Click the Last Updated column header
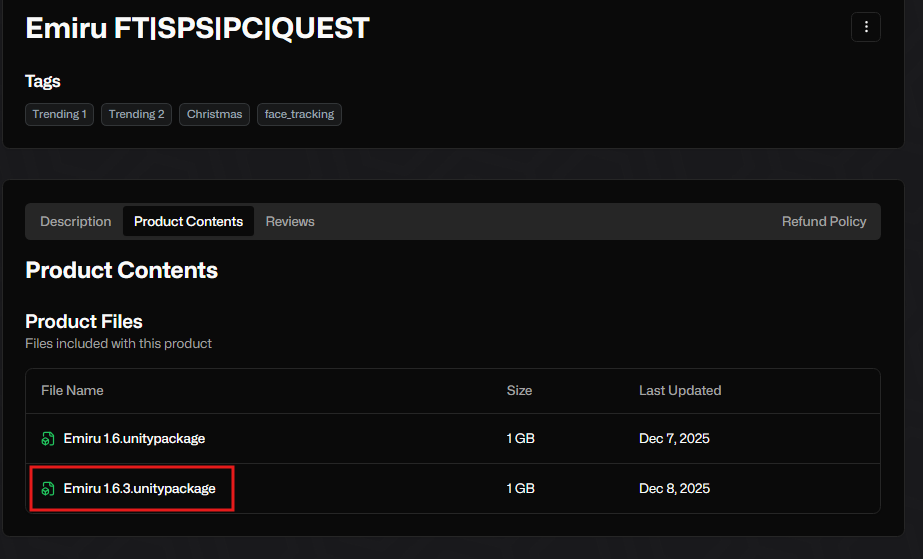The height and width of the screenshot is (559, 923). 680,391
